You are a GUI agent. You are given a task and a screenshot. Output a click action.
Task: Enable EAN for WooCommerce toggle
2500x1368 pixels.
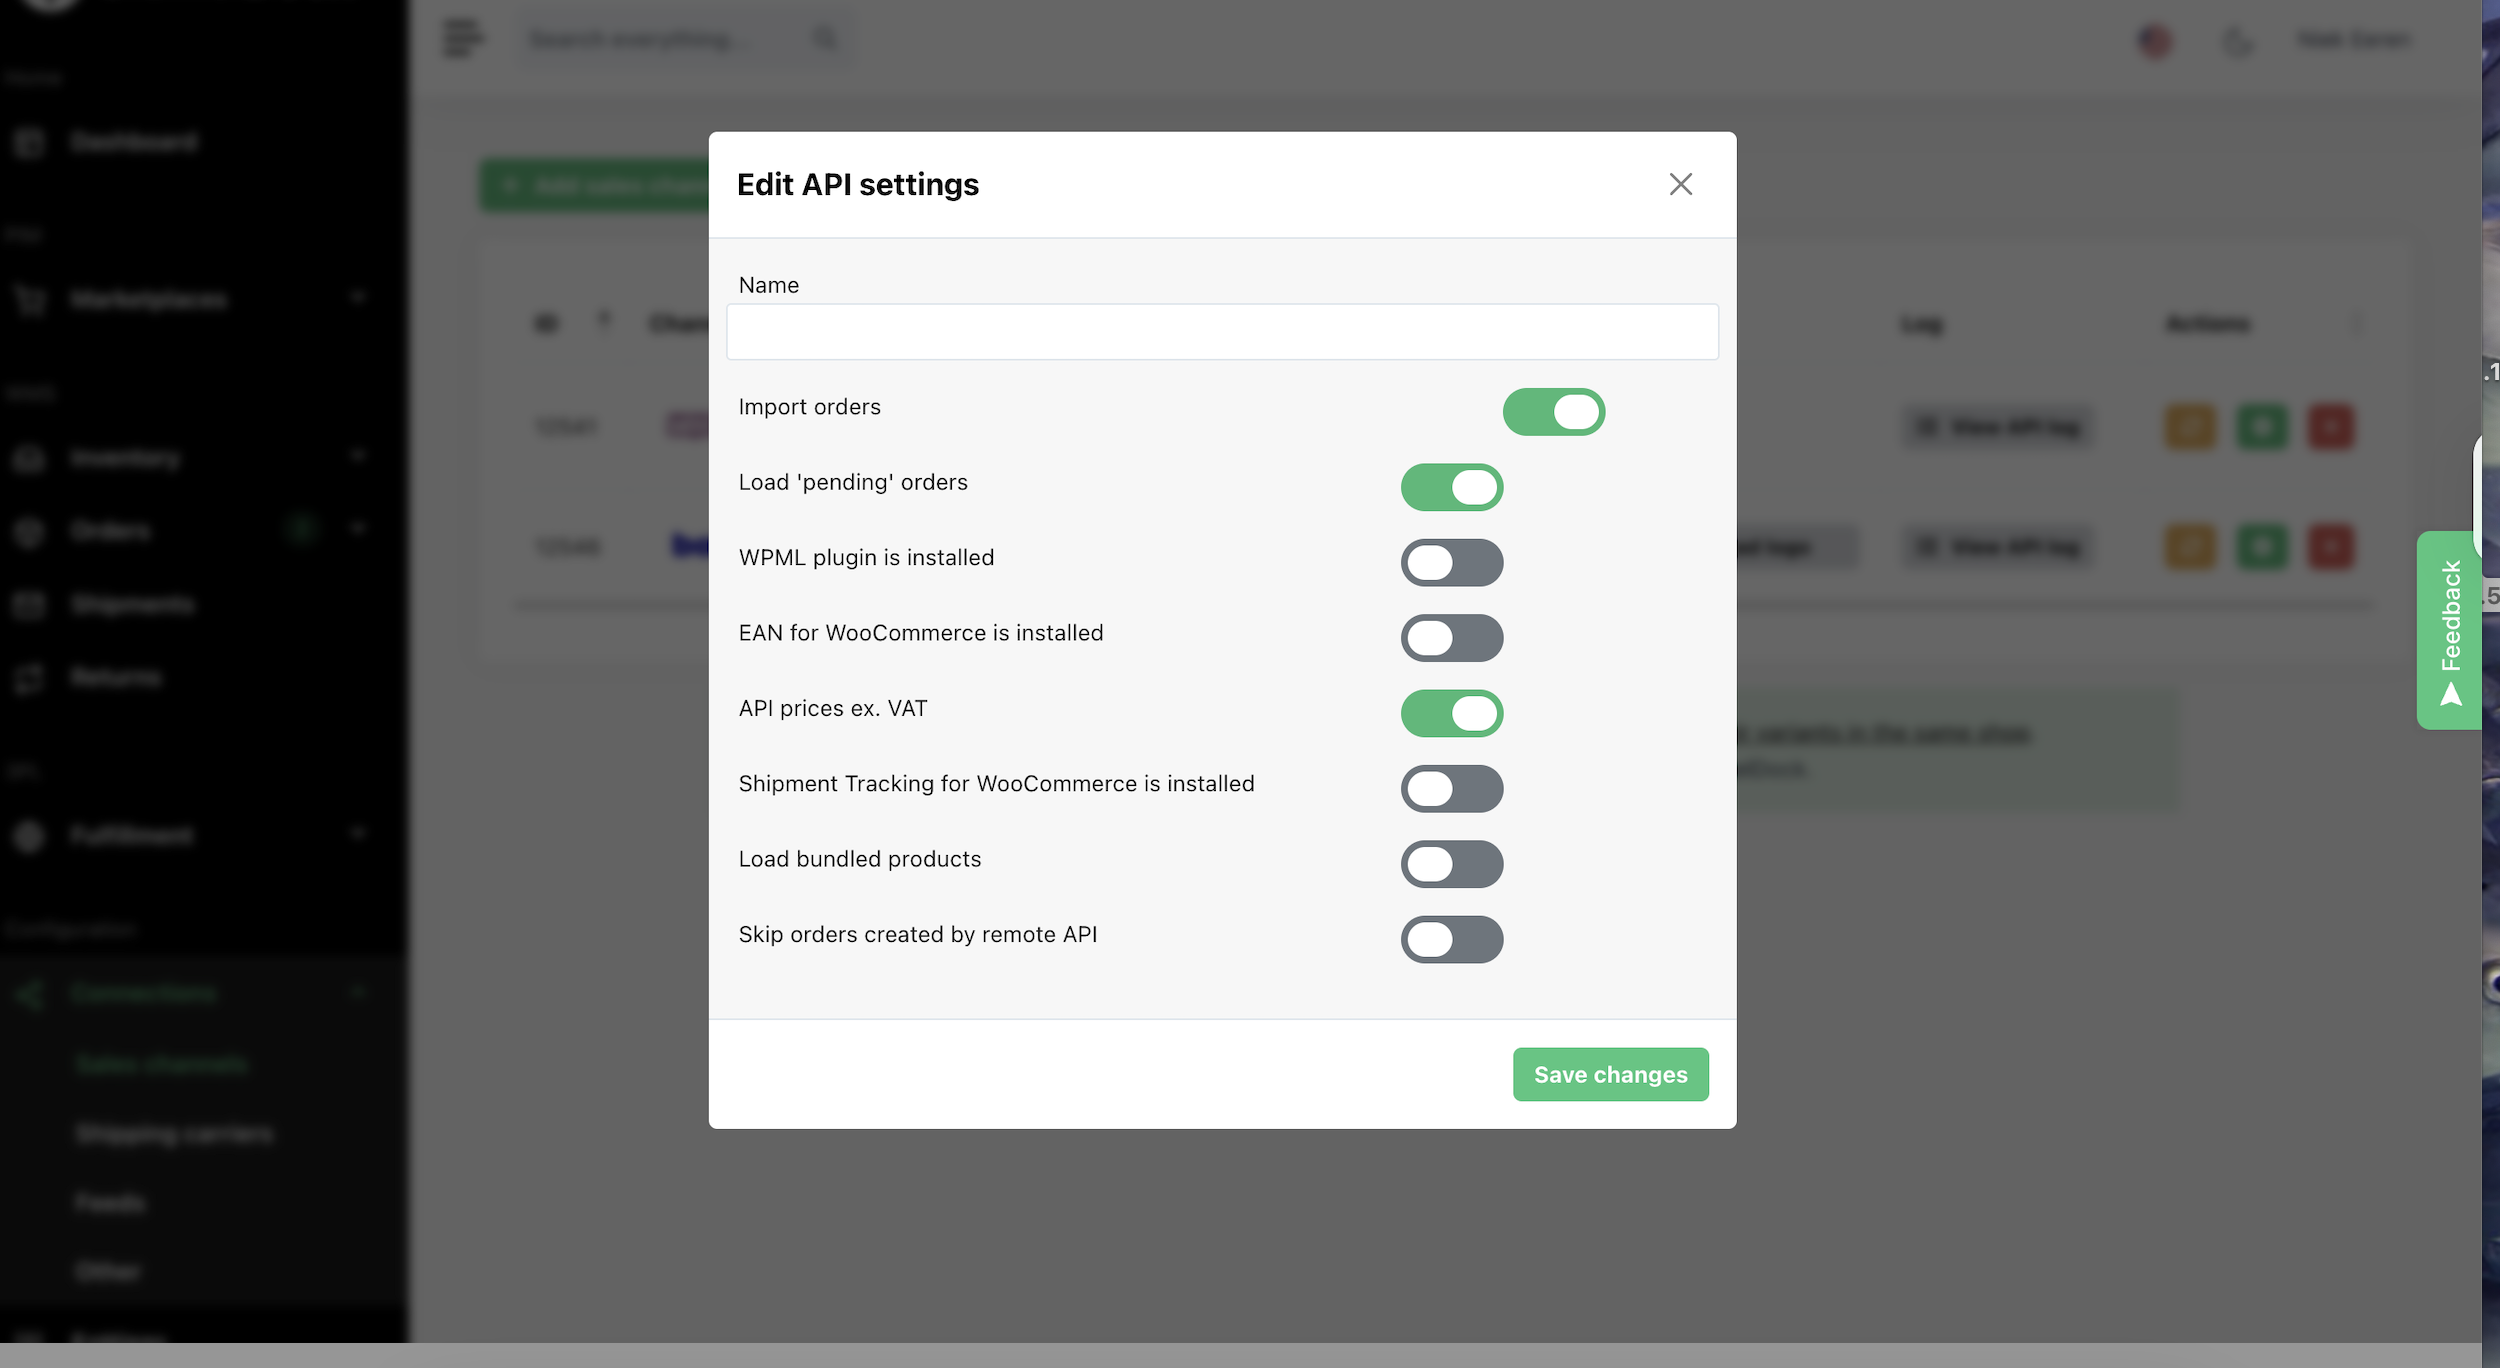click(x=1451, y=638)
